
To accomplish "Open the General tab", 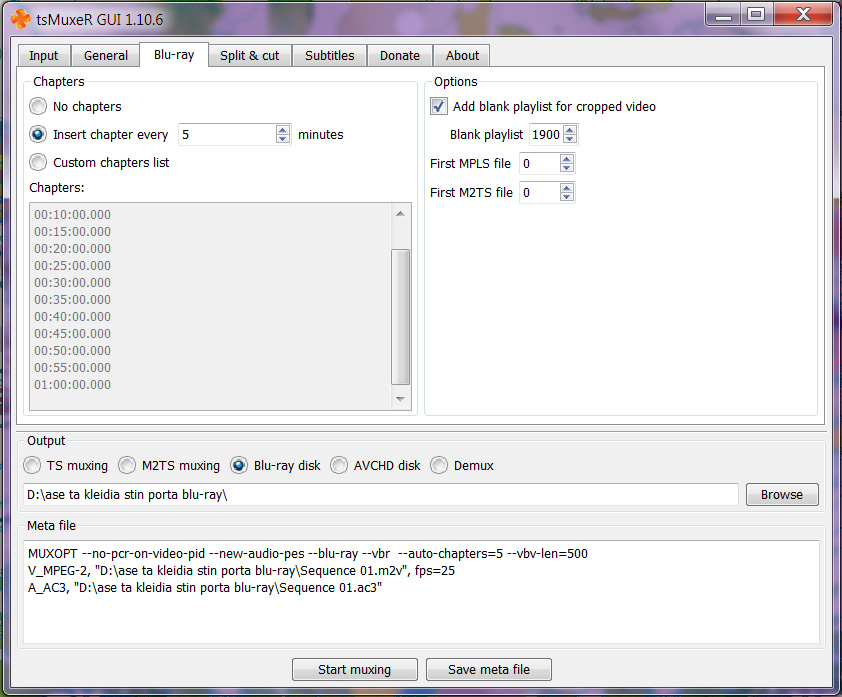I will pyautogui.click(x=106, y=56).
